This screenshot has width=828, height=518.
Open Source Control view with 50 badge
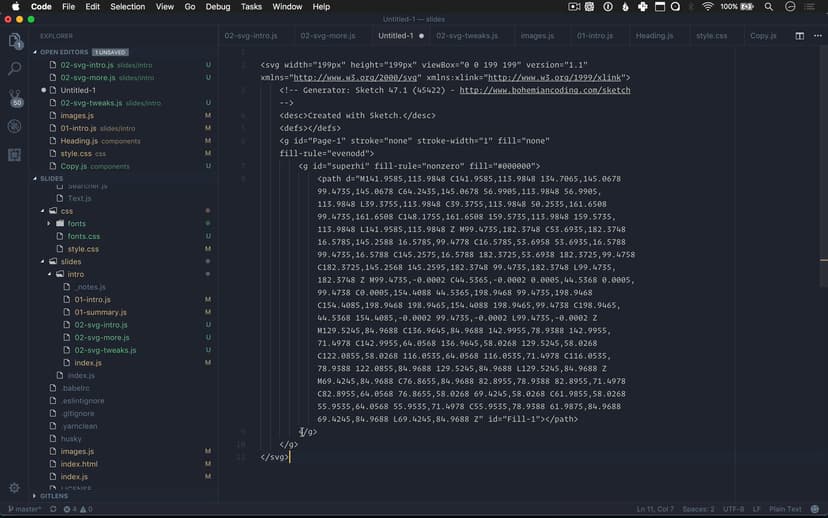(15, 98)
